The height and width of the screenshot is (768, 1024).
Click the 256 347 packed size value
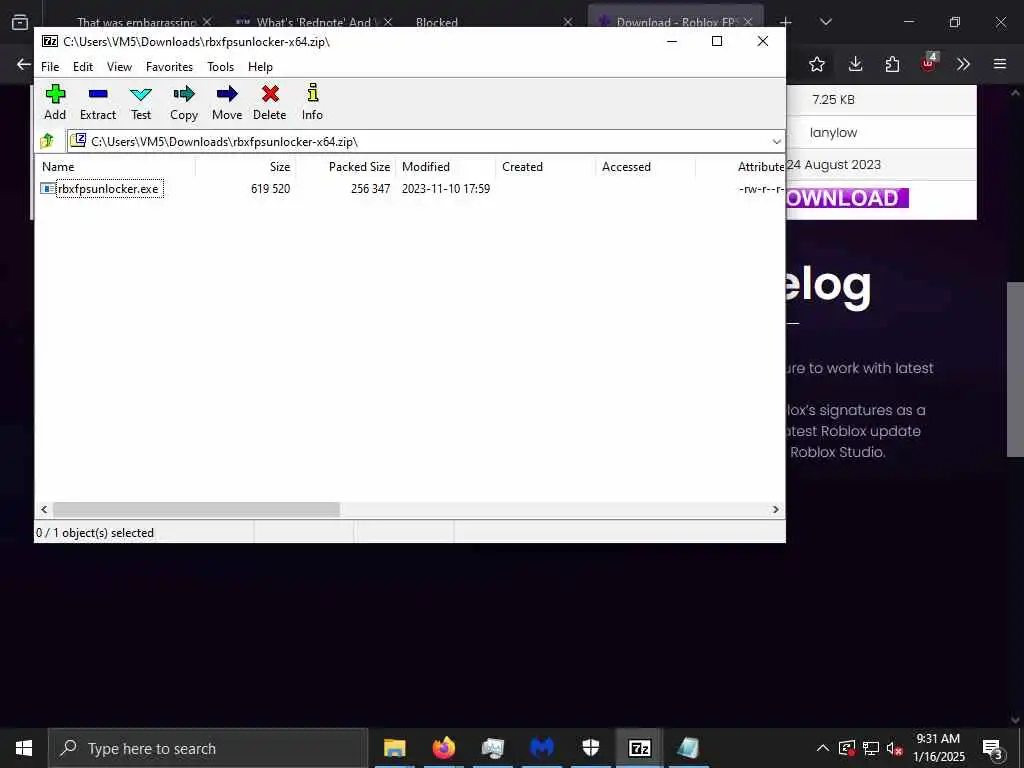click(x=370, y=189)
